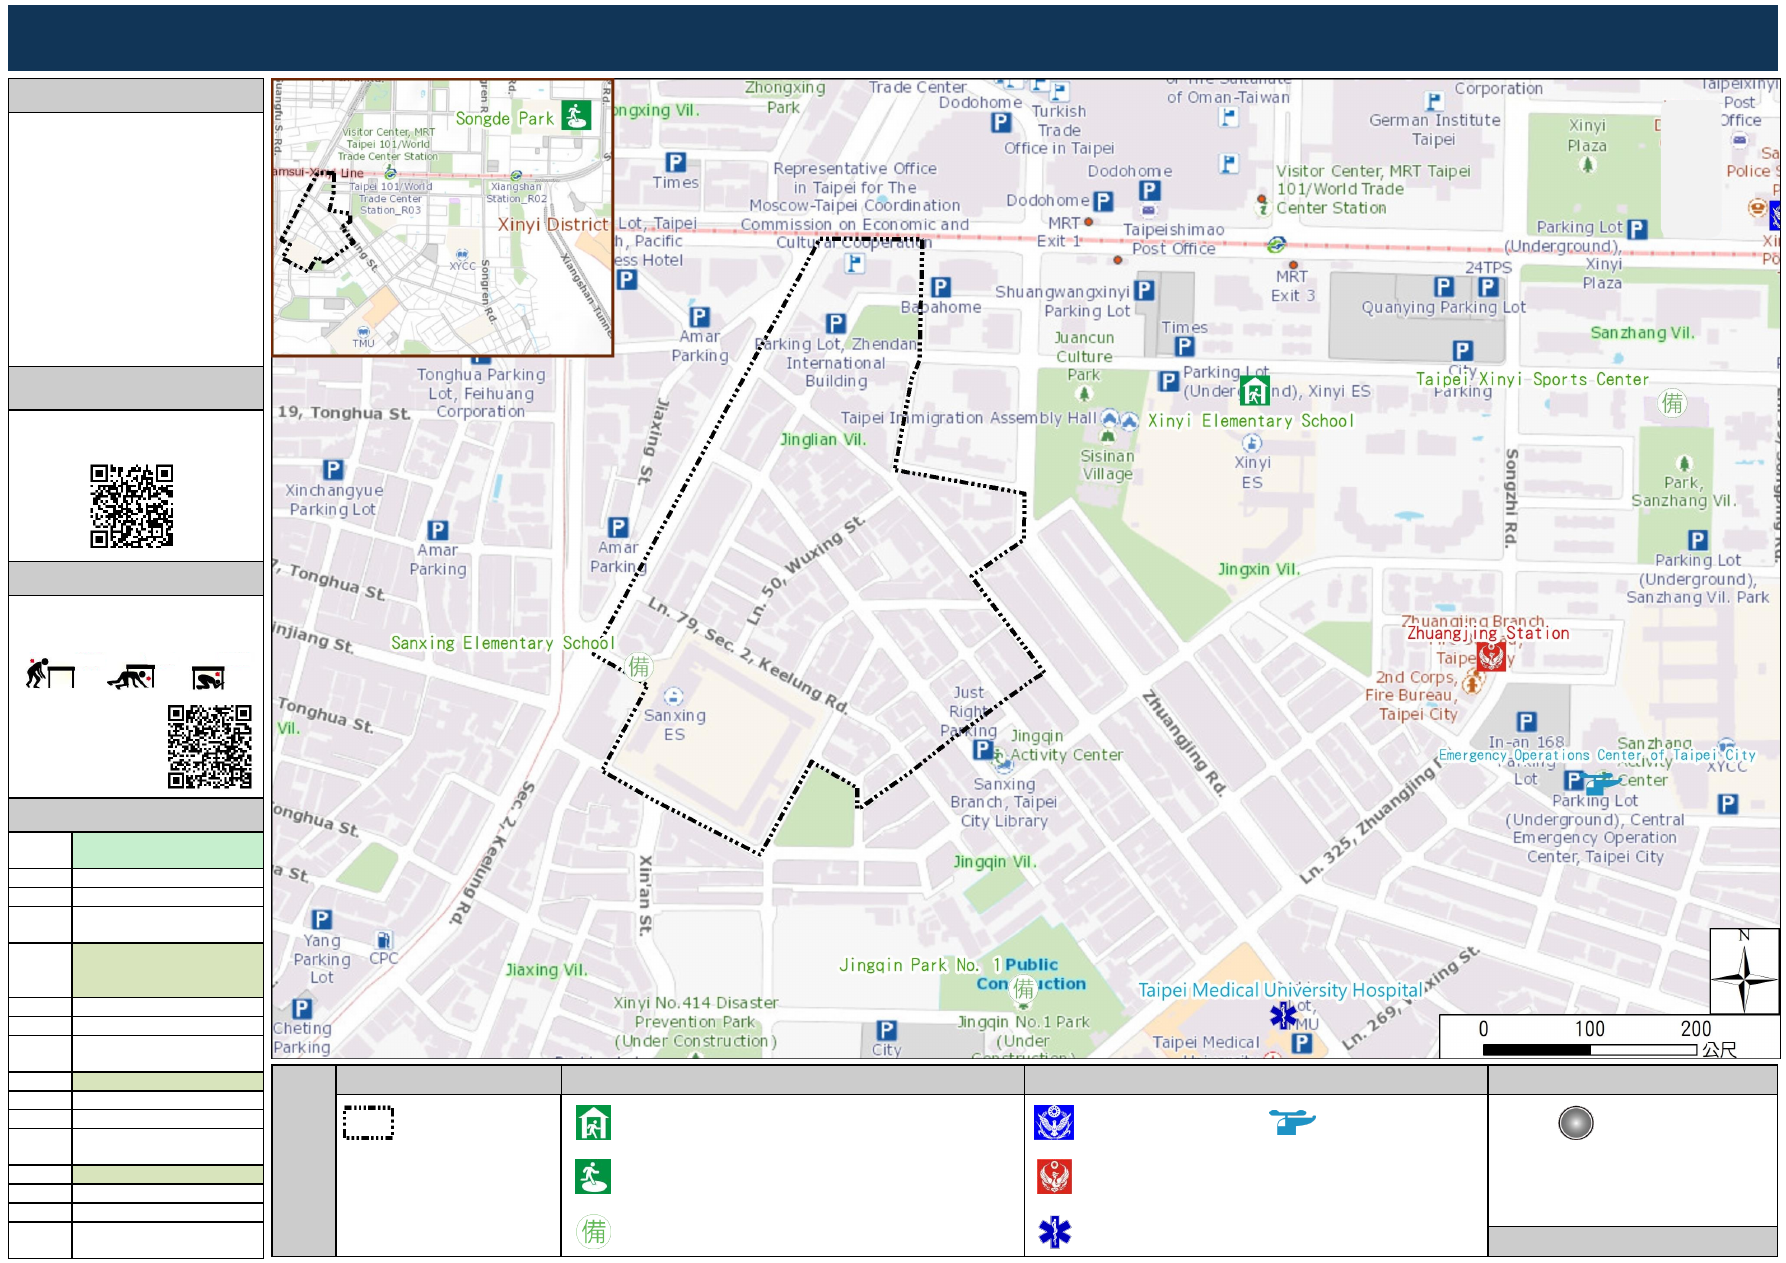Click 'Xinyi Elementary School' green label

click(1250, 421)
